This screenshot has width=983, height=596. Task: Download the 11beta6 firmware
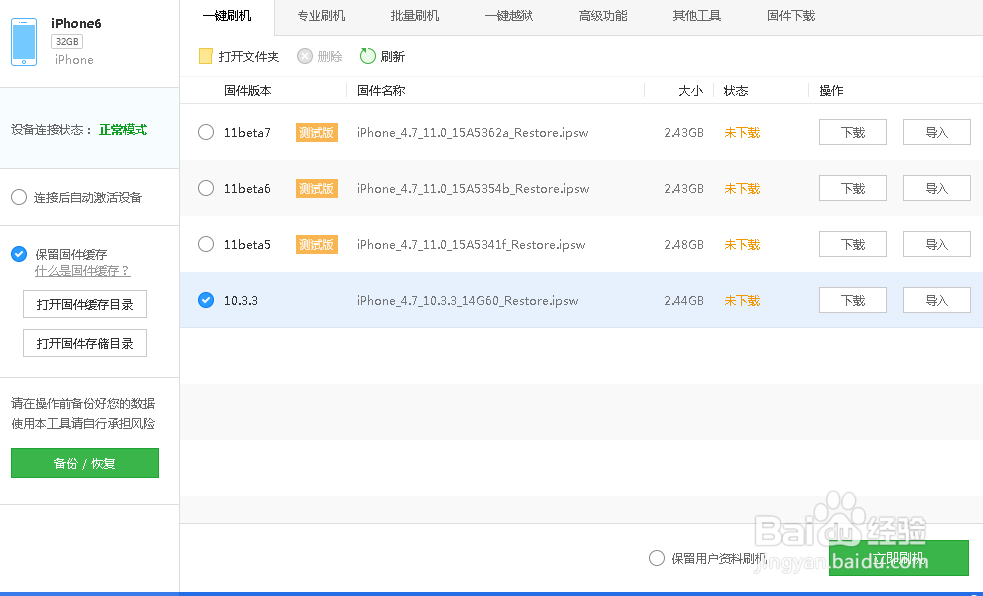(853, 188)
